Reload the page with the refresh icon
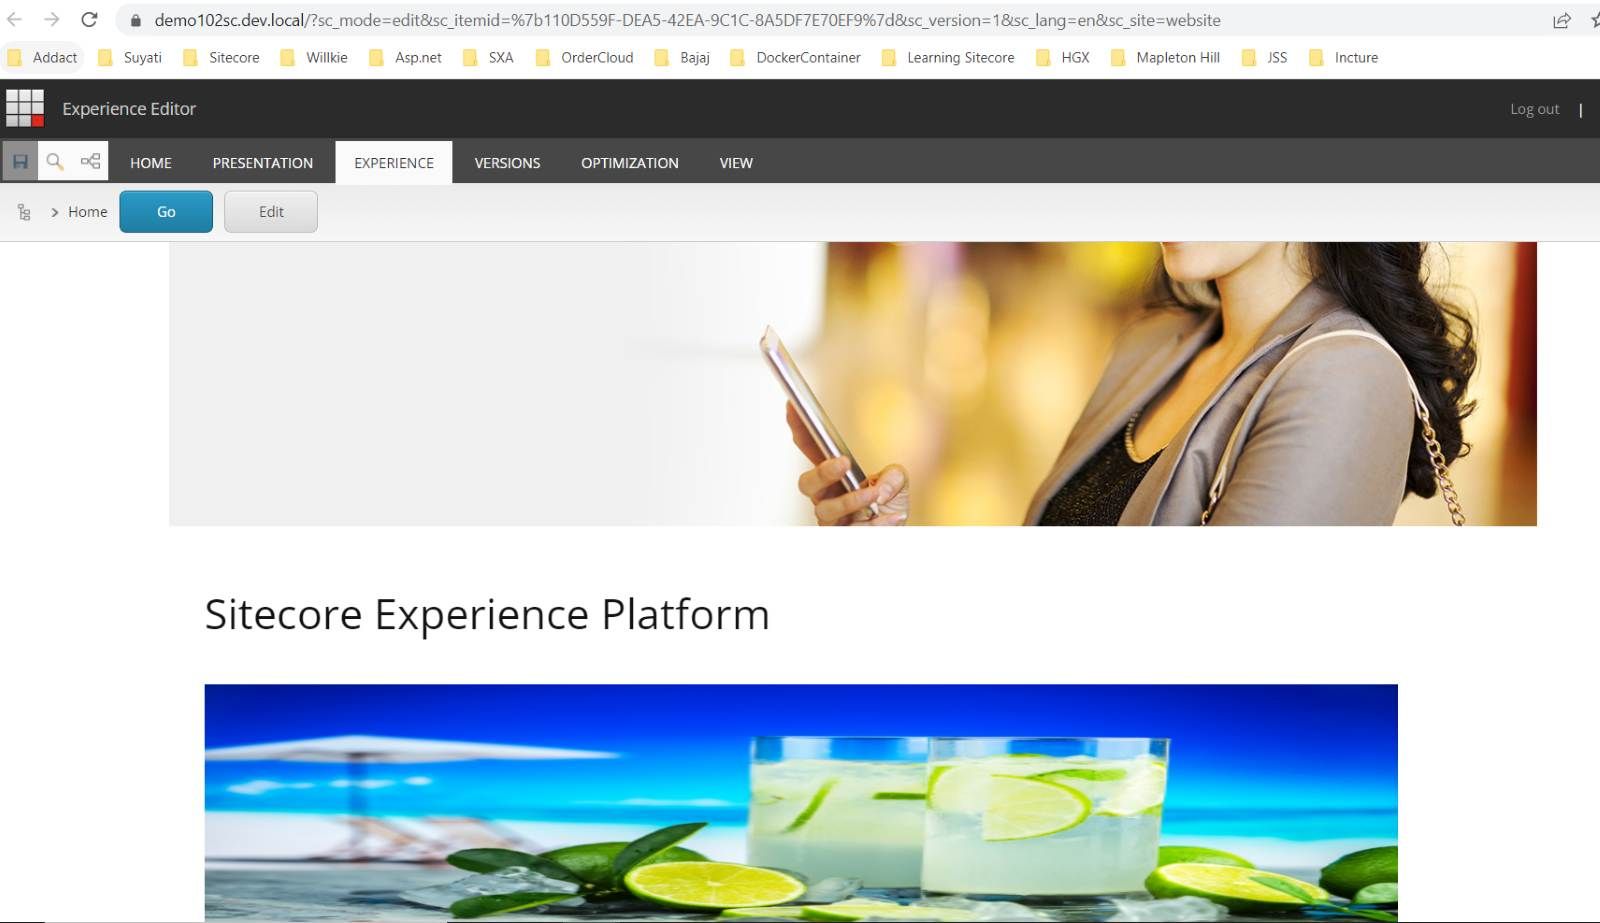 coord(89,20)
